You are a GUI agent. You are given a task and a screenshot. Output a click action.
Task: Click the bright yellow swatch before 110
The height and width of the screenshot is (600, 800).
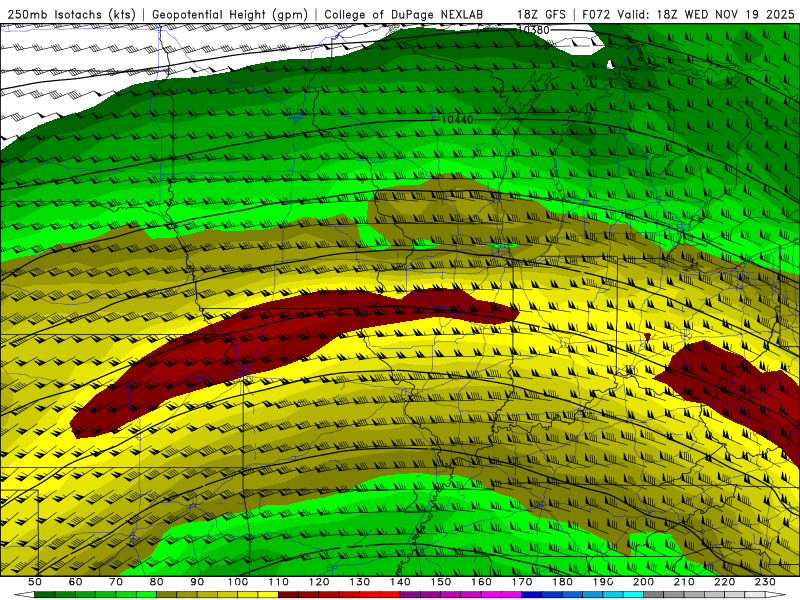(x=268, y=595)
